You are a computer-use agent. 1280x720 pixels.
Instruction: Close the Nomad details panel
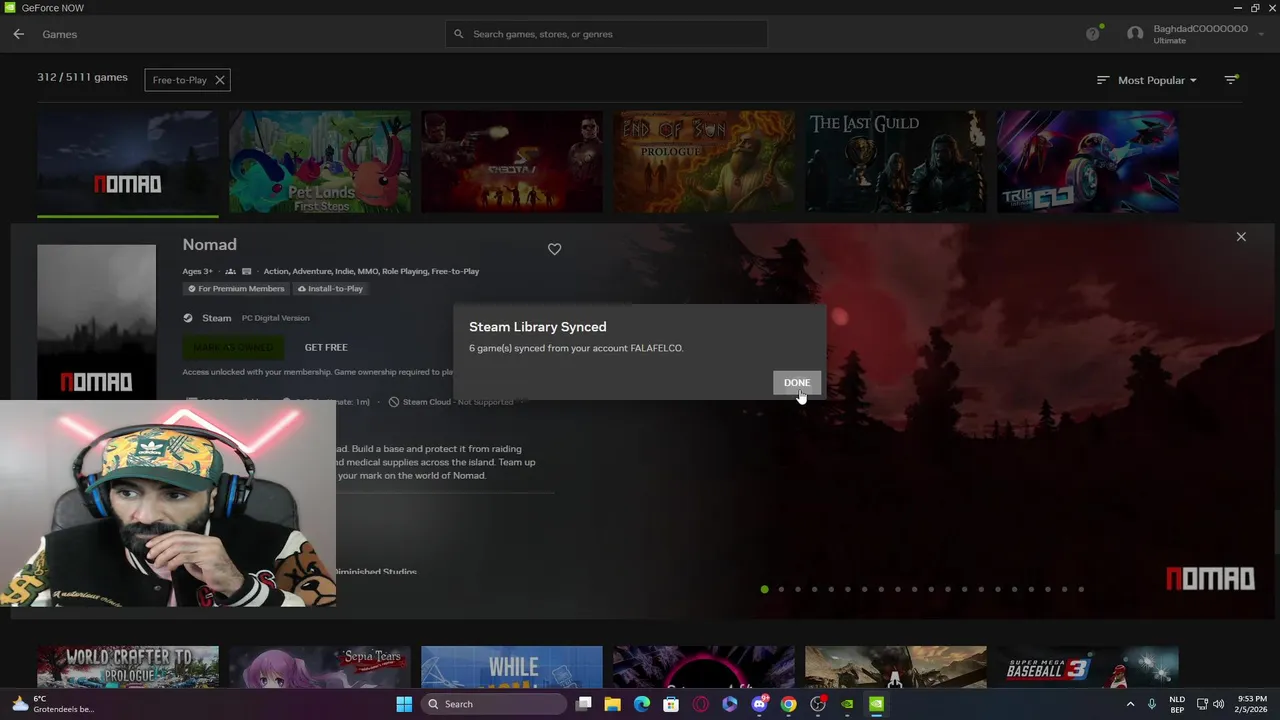click(x=1241, y=237)
